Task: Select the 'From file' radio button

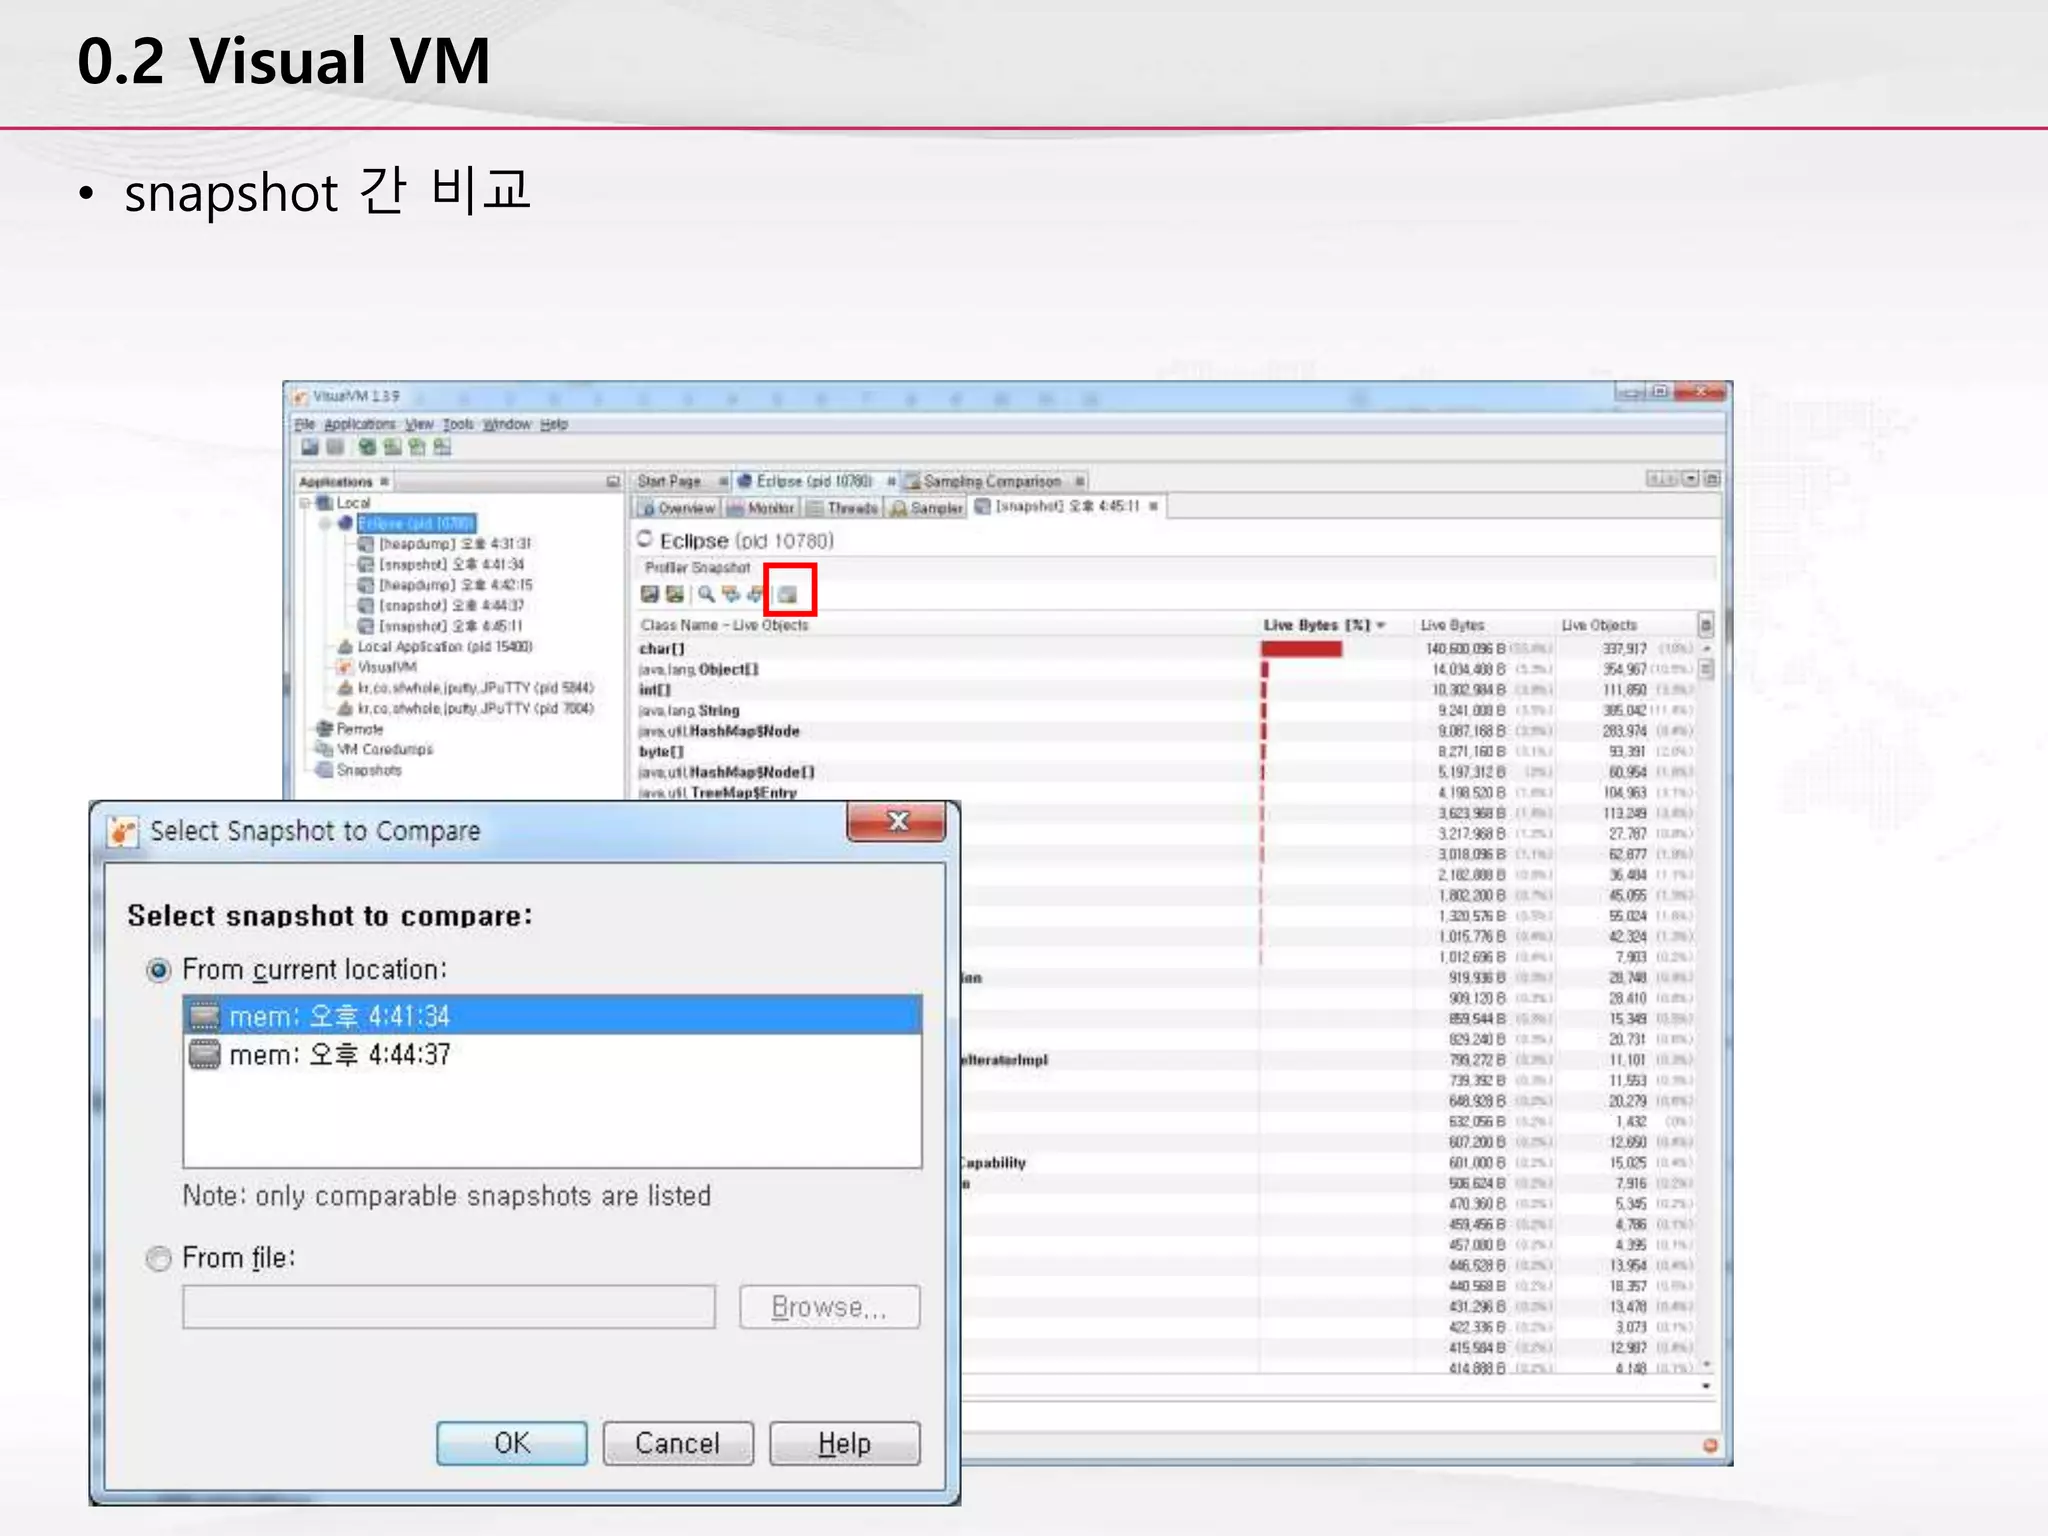Action: pos(158,1258)
